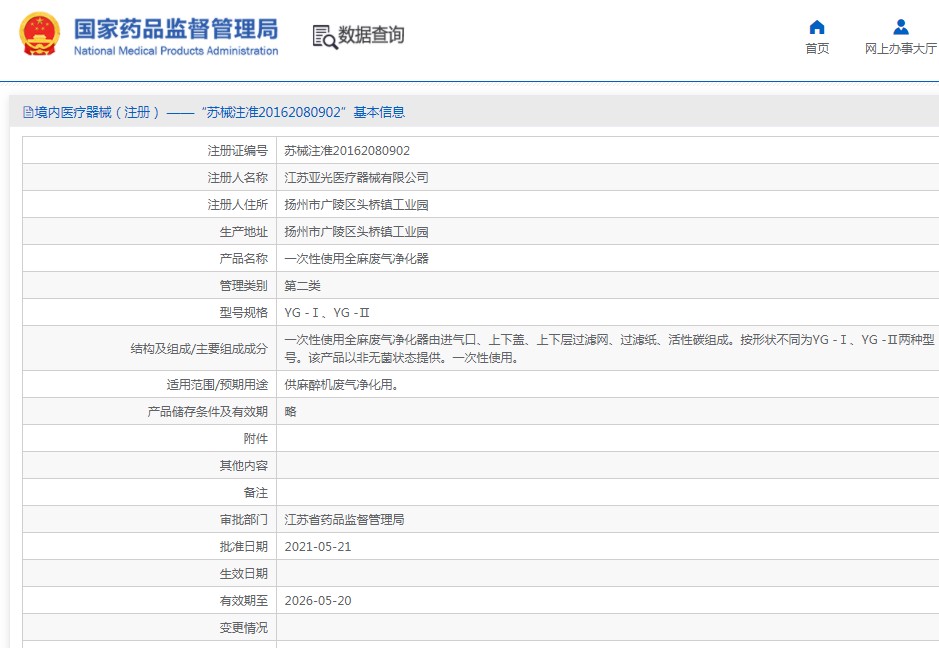Click the 审批部门 row label
Viewport: 939px width, 648px height.
[x=243, y=519]
